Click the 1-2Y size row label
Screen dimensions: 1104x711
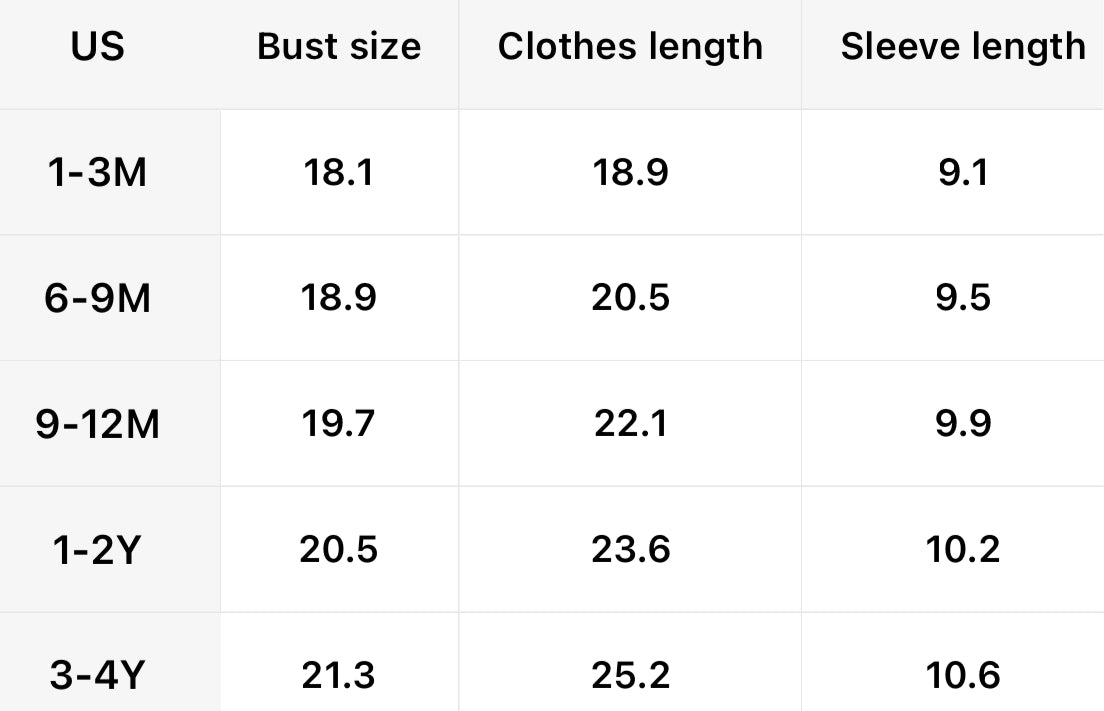[97, 550]
